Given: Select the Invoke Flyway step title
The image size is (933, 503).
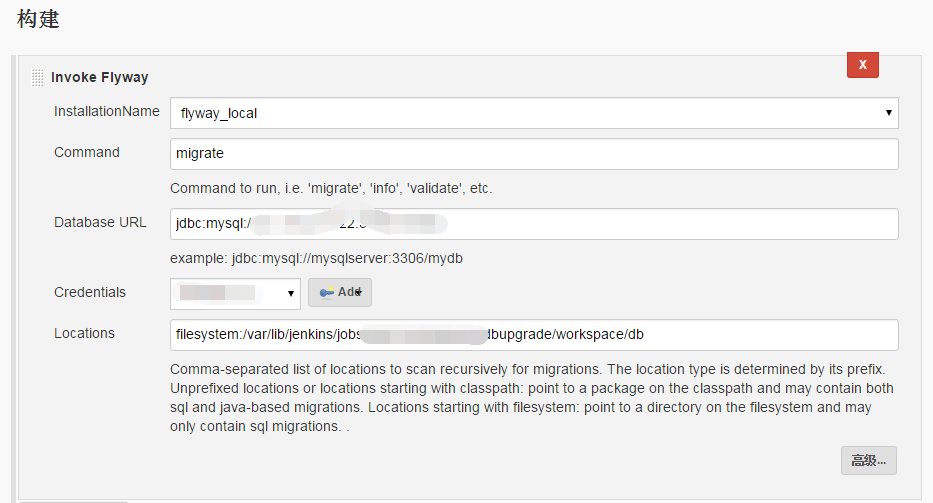Looking at the screenshot, I should [x=99, y=77].
